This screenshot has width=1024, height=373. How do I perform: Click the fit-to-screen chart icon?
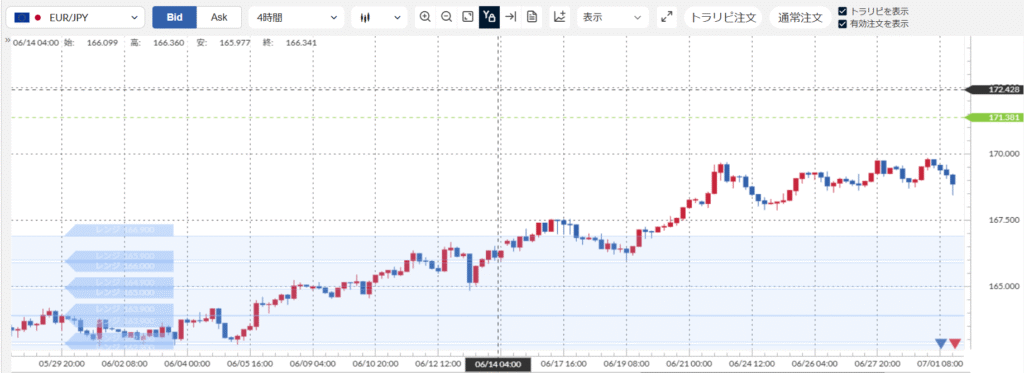click(468, 18)
